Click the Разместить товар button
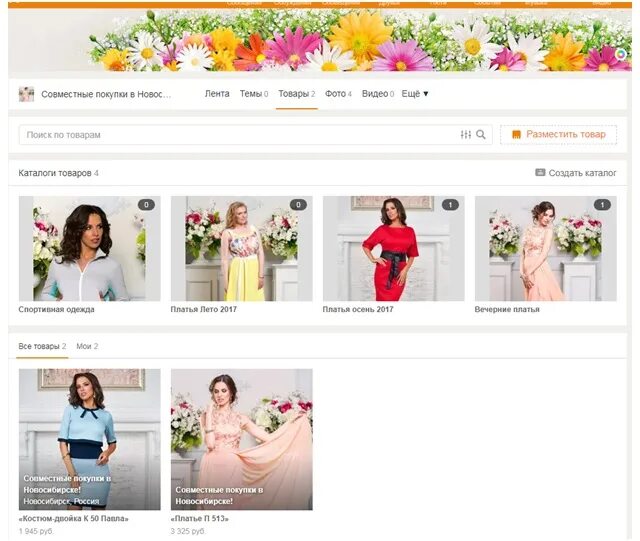Viewport: 640px width, 541px height. pos(558,134)
